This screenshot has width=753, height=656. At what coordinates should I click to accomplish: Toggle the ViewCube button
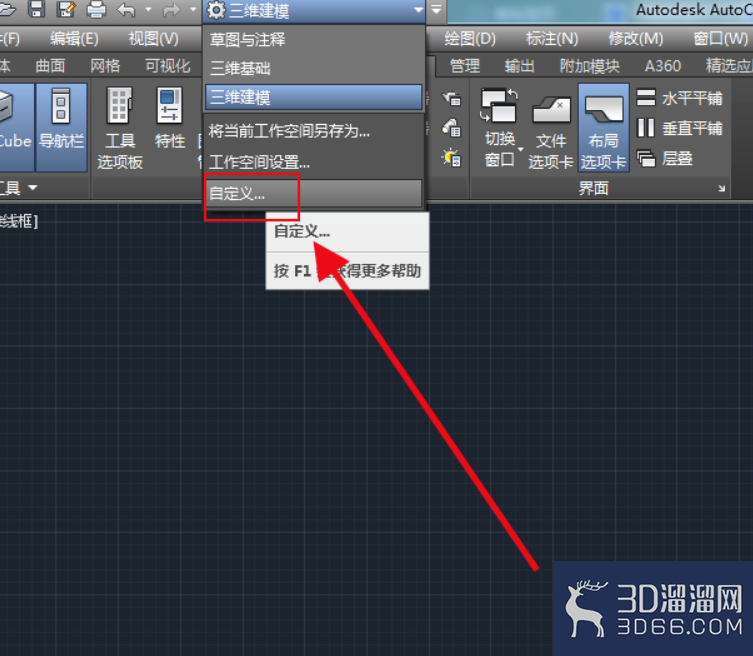tap(16, 127)
